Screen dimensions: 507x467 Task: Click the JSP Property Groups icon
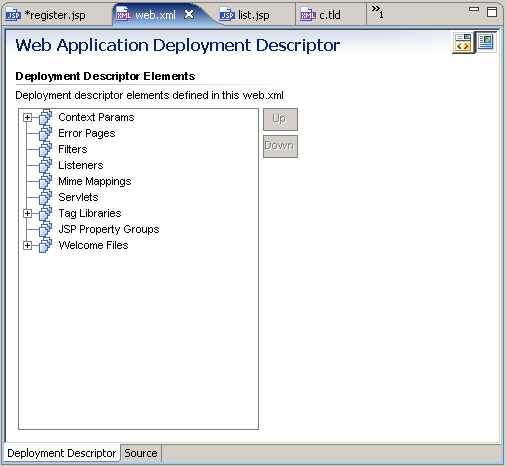45,229
